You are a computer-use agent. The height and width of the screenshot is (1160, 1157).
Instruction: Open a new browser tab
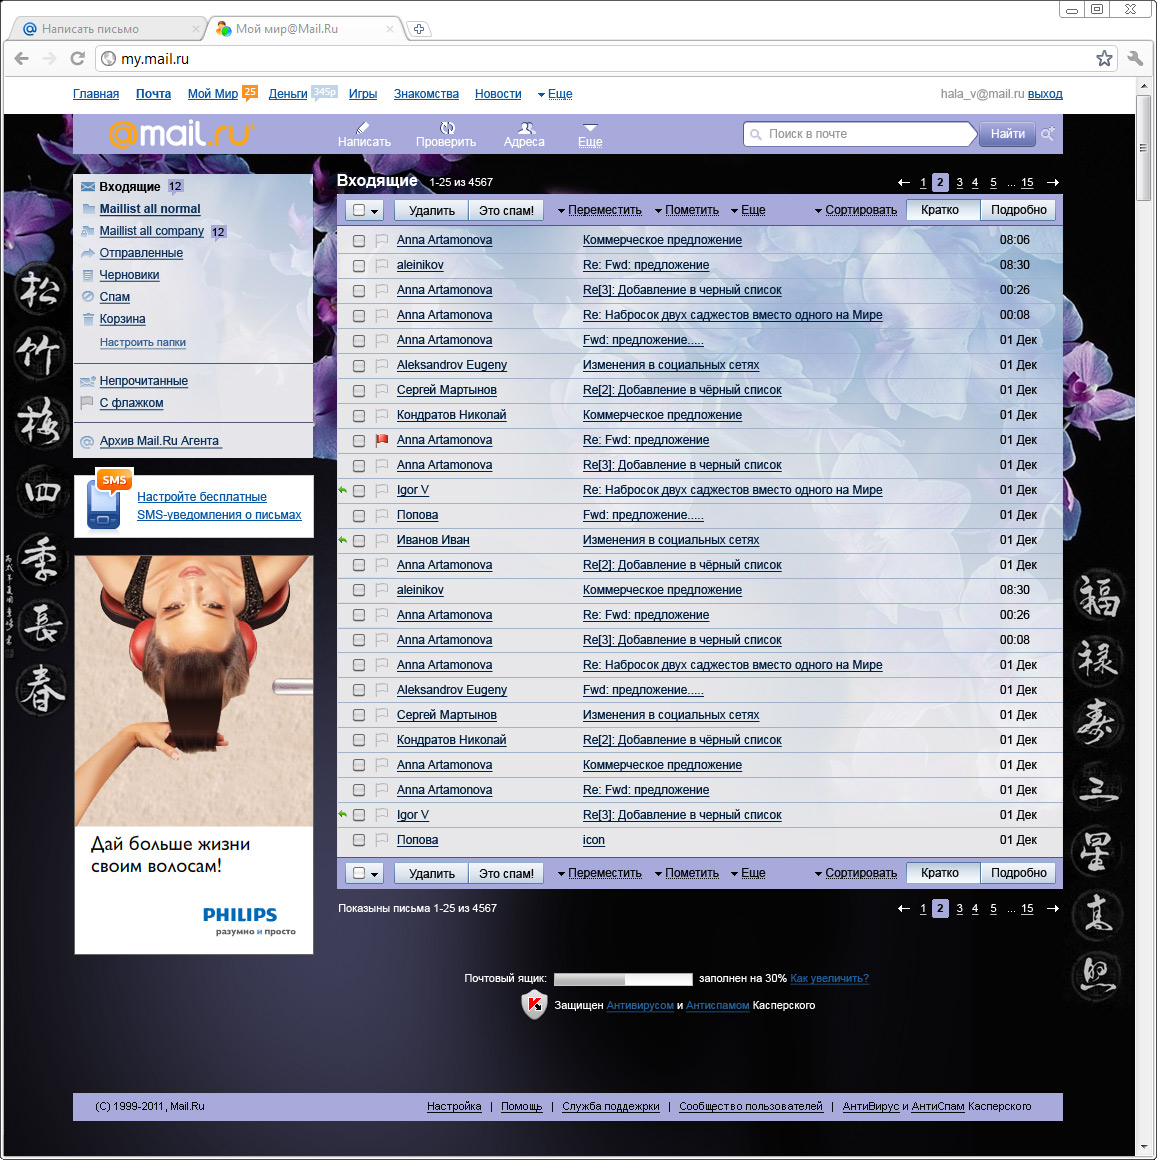(x=419, y=29)
